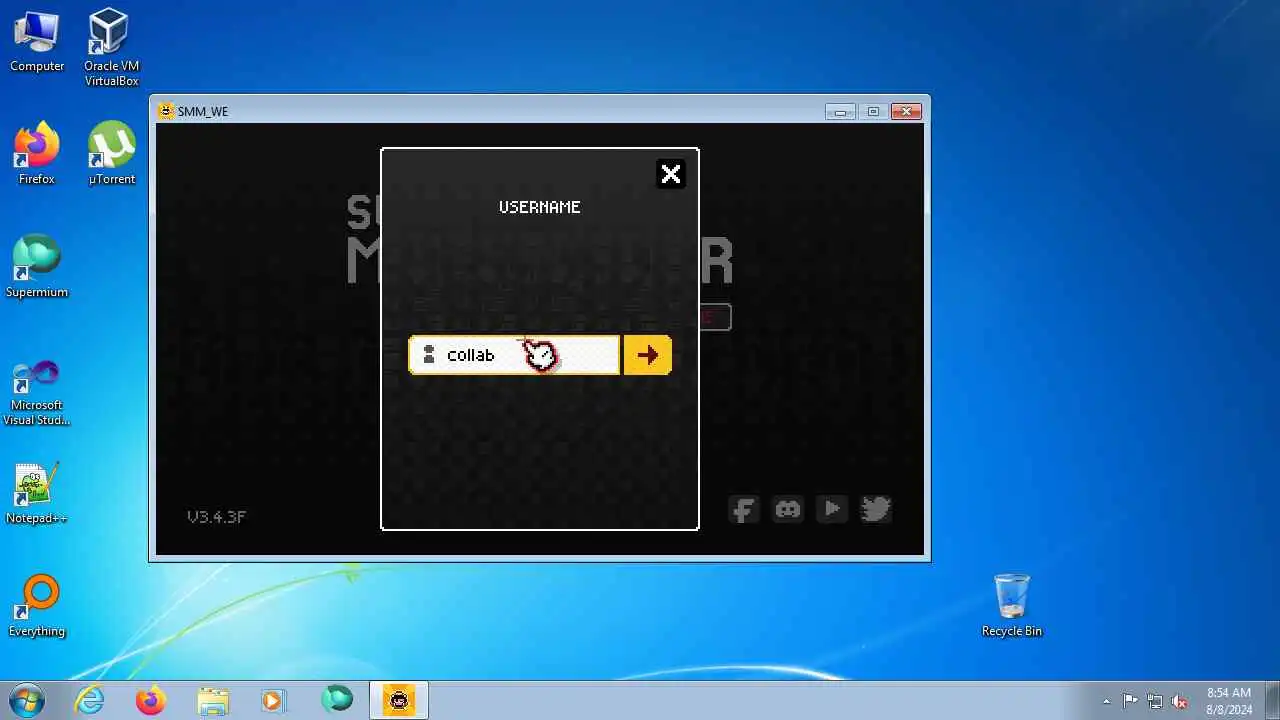Select the Firefox desktop shortcut
The height and width of the screenshot is (720, 1280).
coord(37,154)
